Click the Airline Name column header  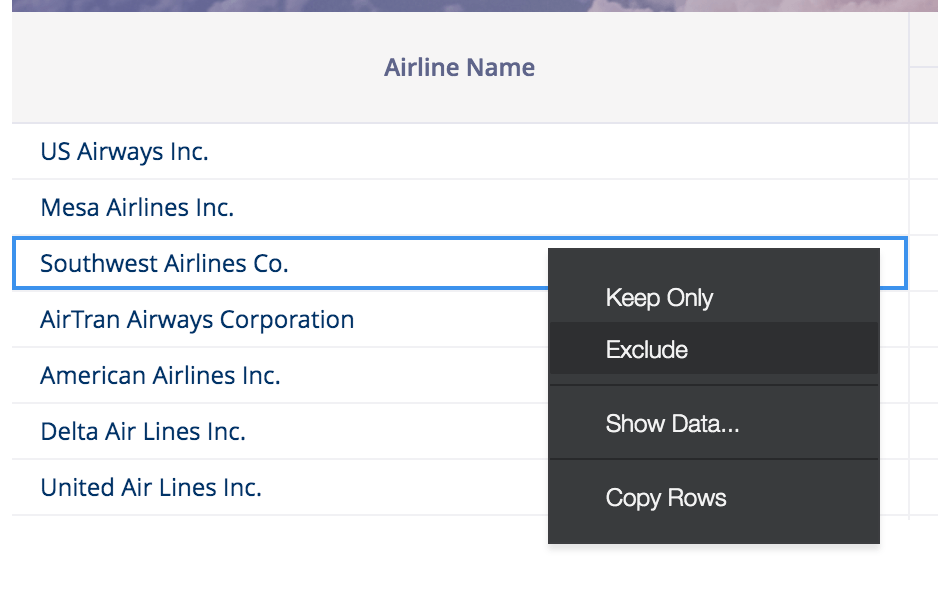[x=459, y=68]
